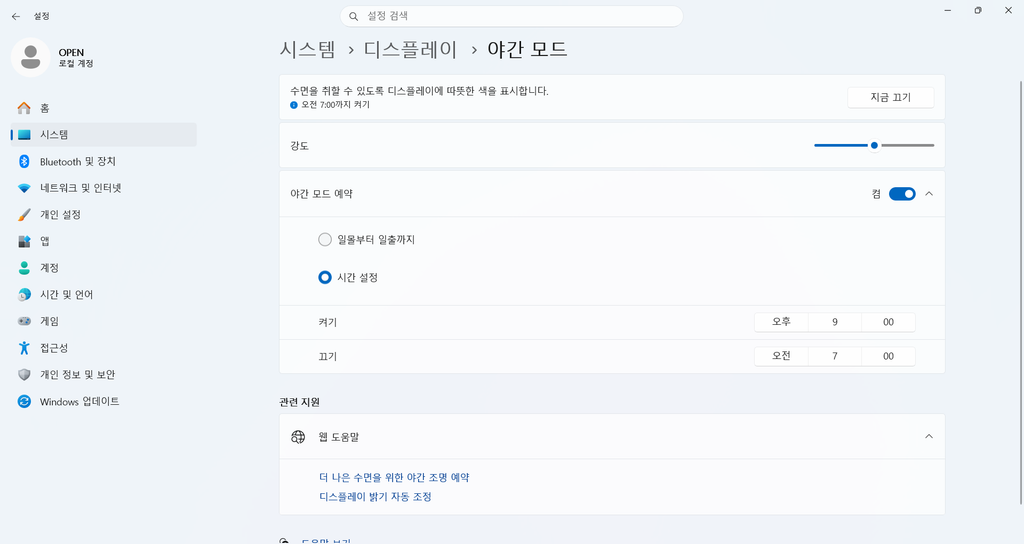Viewport: 1024px width, 544px height.
Task: Click the OPEN 로컬 계정 account name
Action: click(x=76, y=57)
